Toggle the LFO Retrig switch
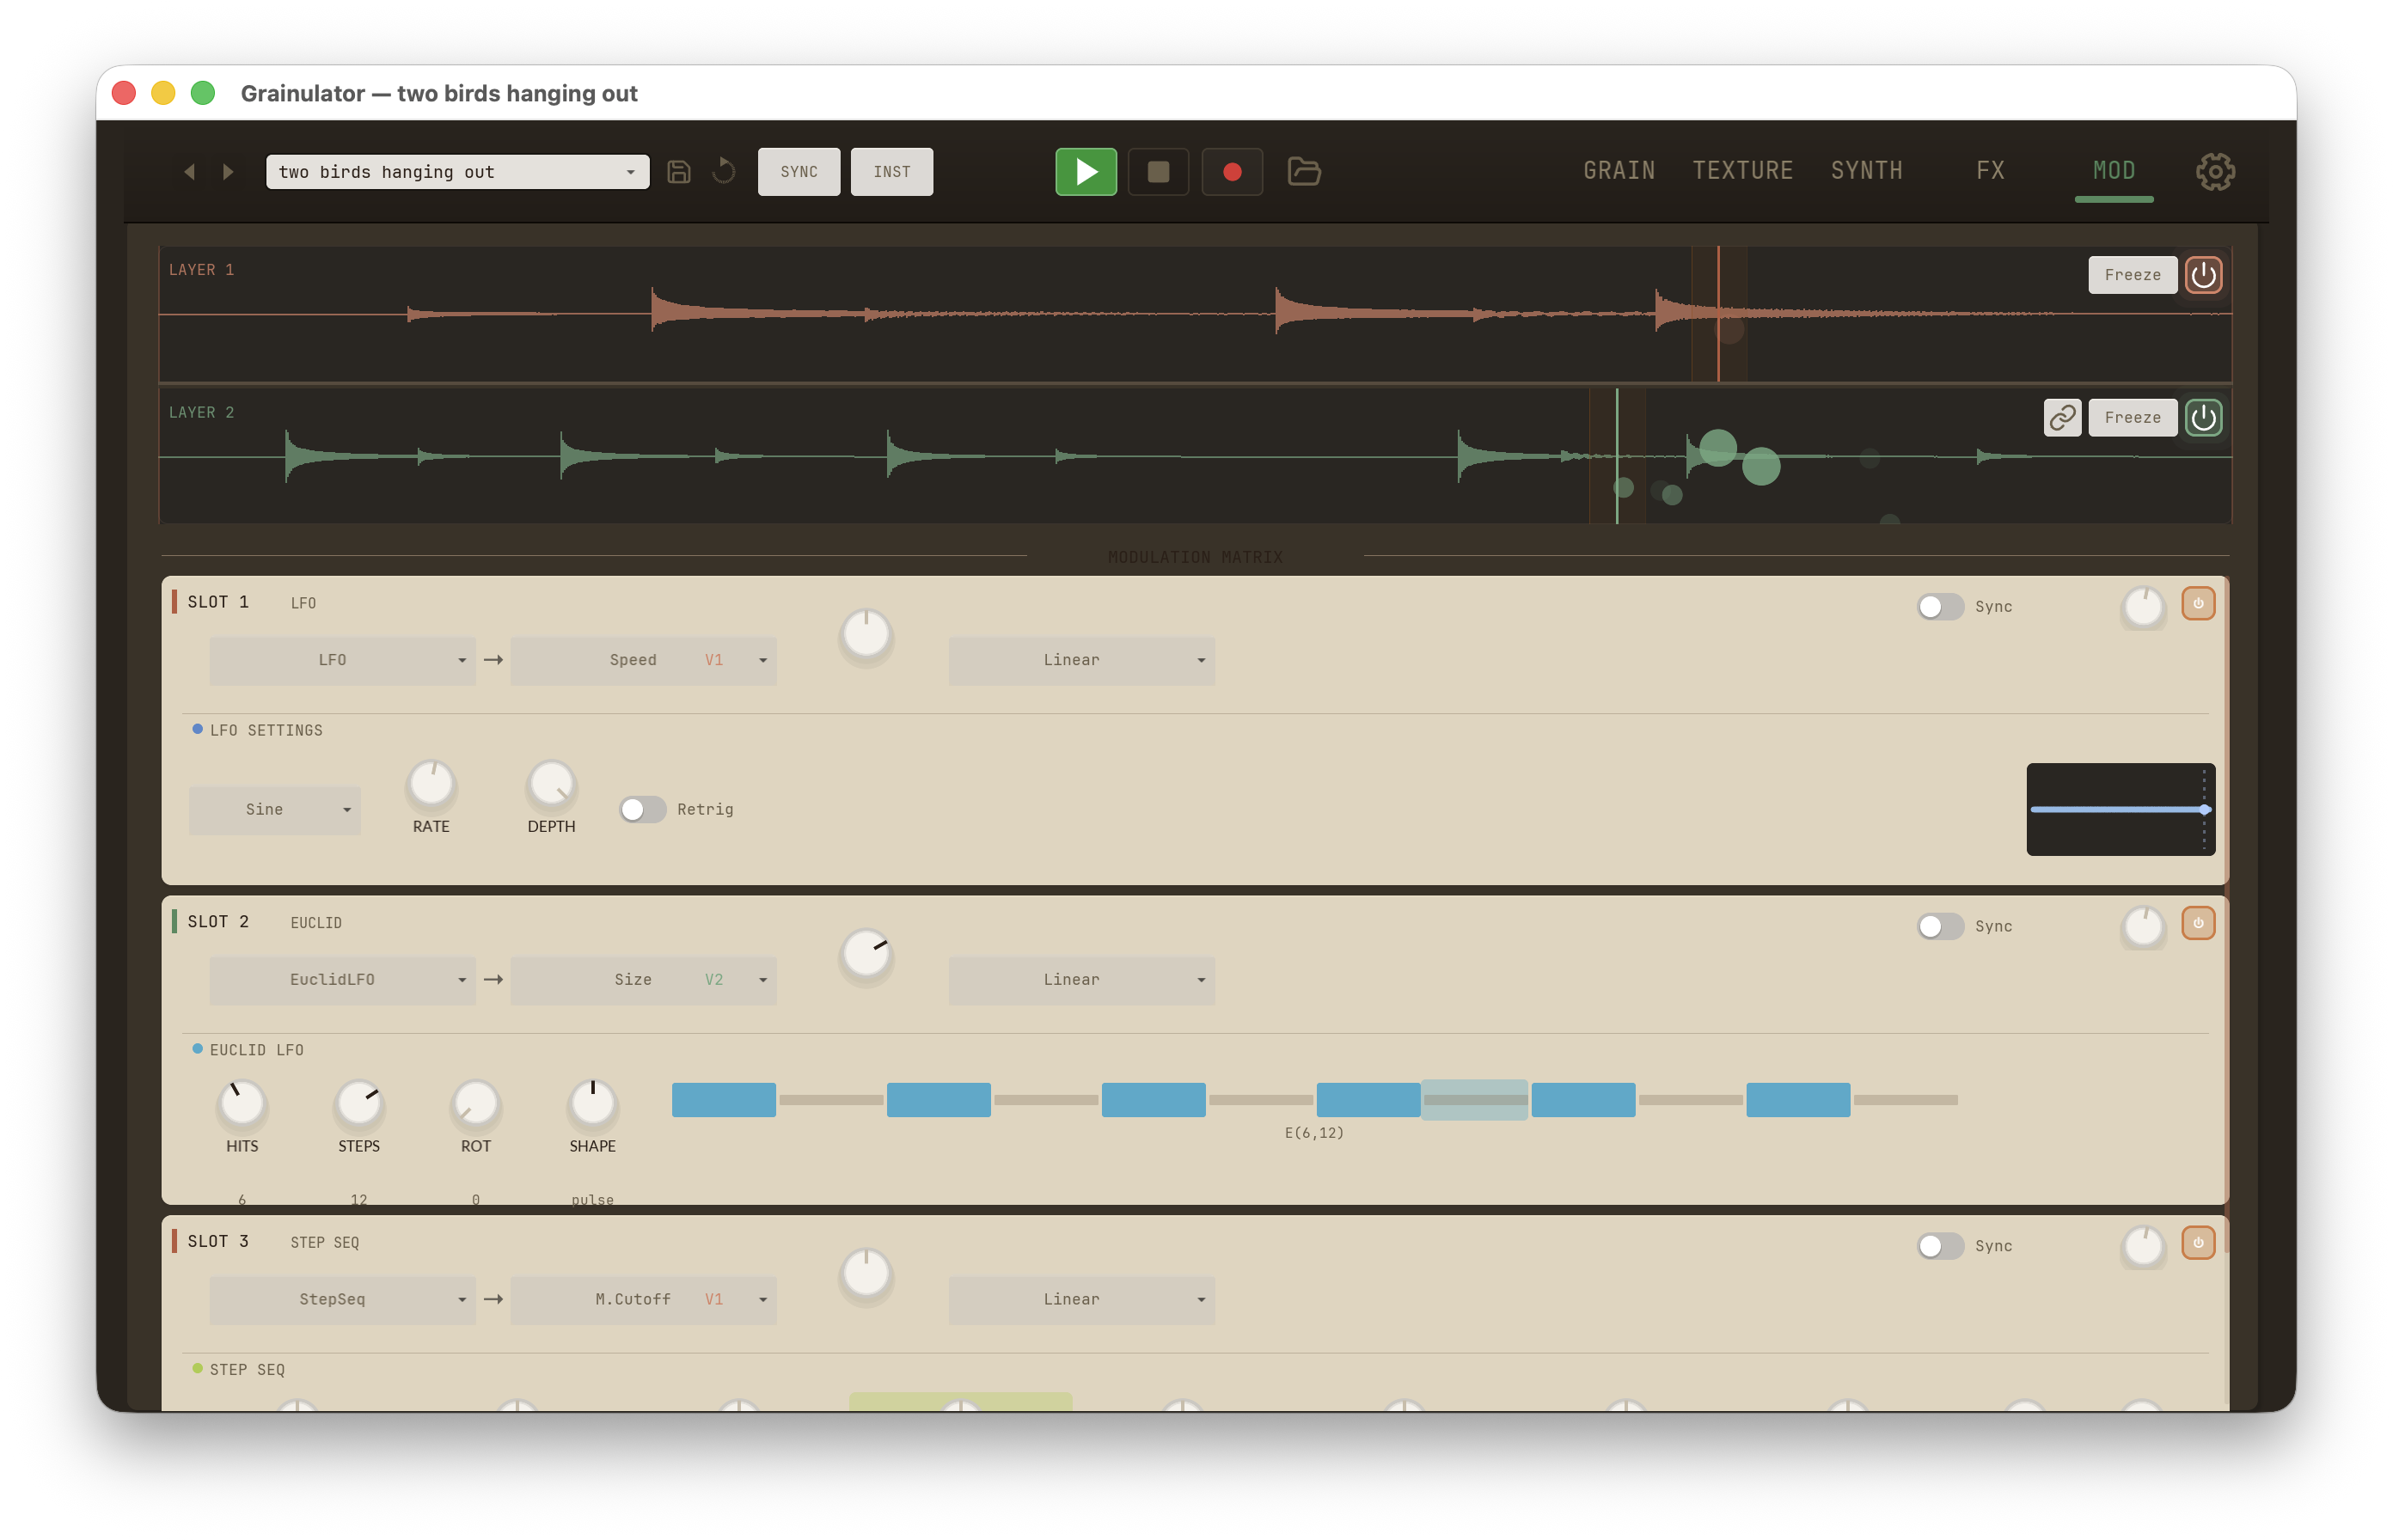 pos(642,809)
